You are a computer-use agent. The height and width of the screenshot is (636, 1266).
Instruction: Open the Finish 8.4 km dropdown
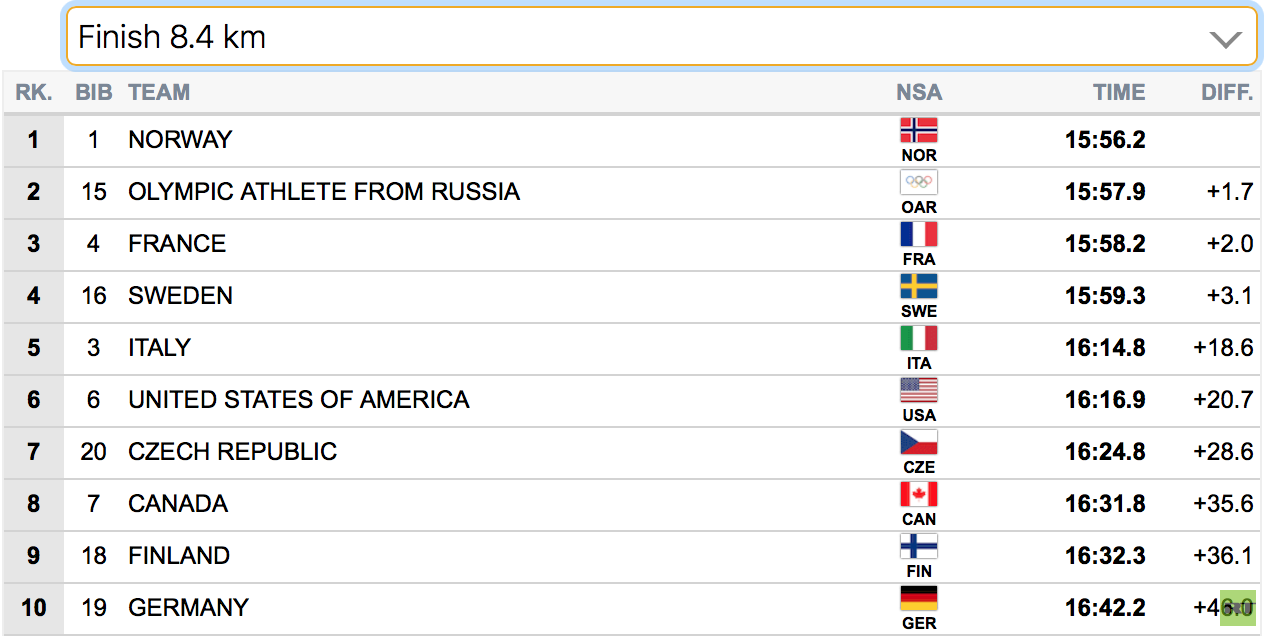[661, 38]
